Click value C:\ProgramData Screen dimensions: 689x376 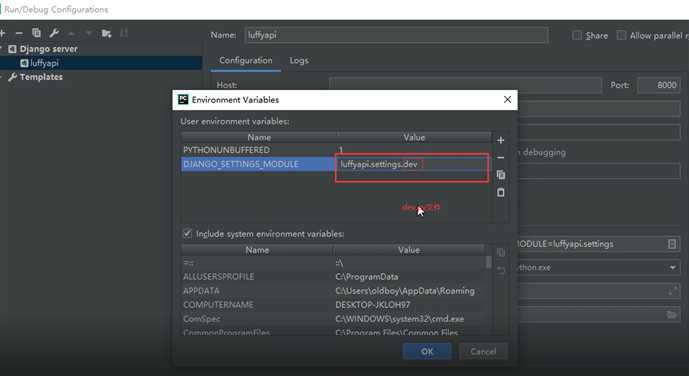coord(367,277)
